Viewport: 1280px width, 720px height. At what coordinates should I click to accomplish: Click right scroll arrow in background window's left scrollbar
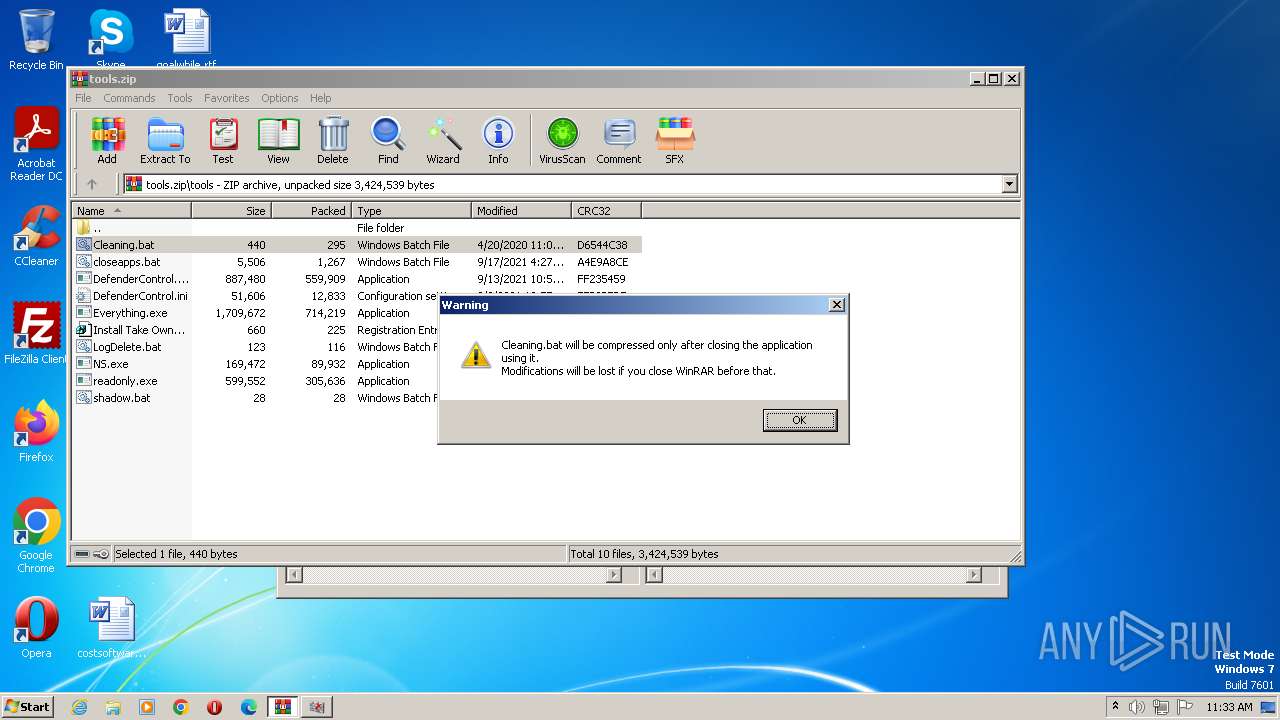point(614,575)
